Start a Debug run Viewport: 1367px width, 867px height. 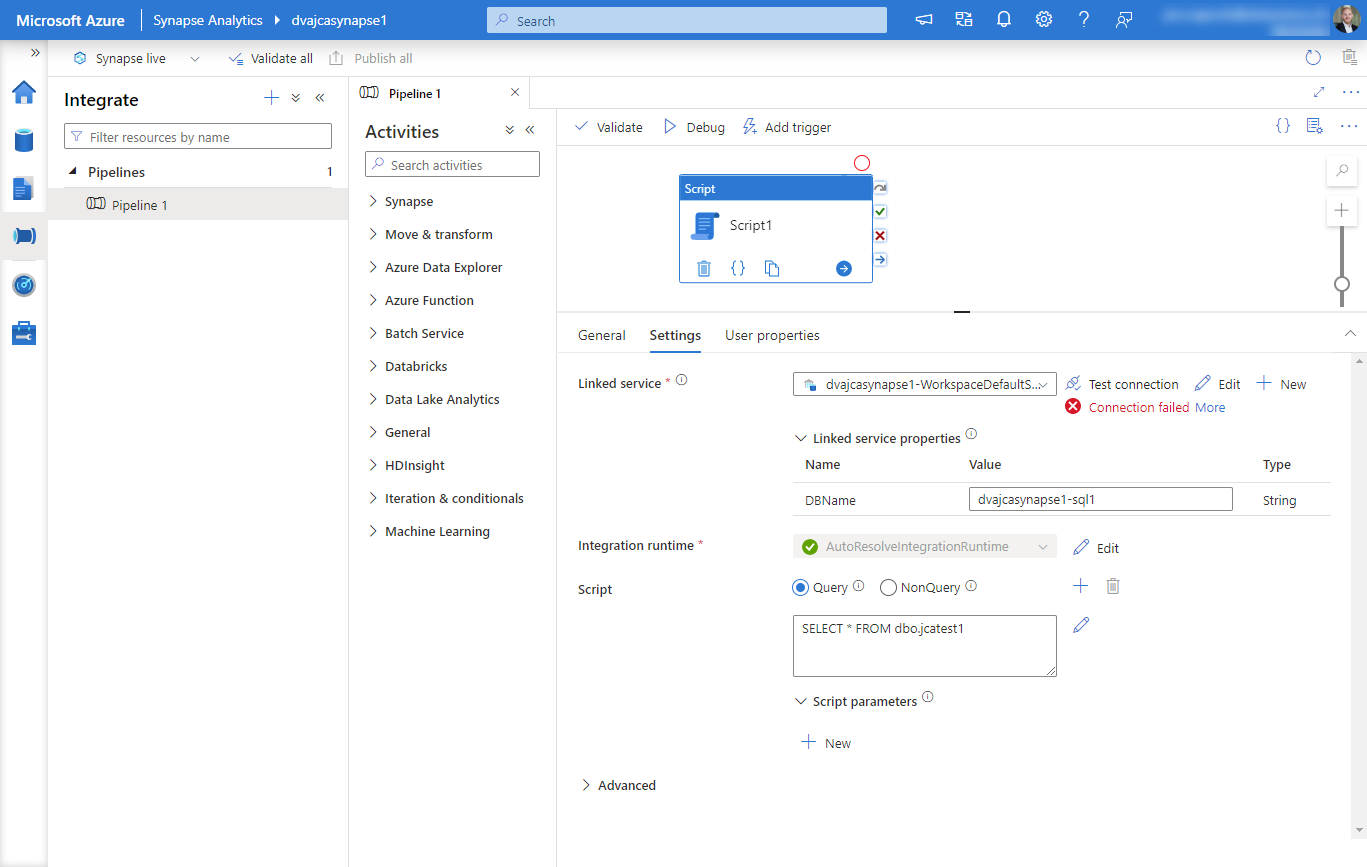point(694,127)
